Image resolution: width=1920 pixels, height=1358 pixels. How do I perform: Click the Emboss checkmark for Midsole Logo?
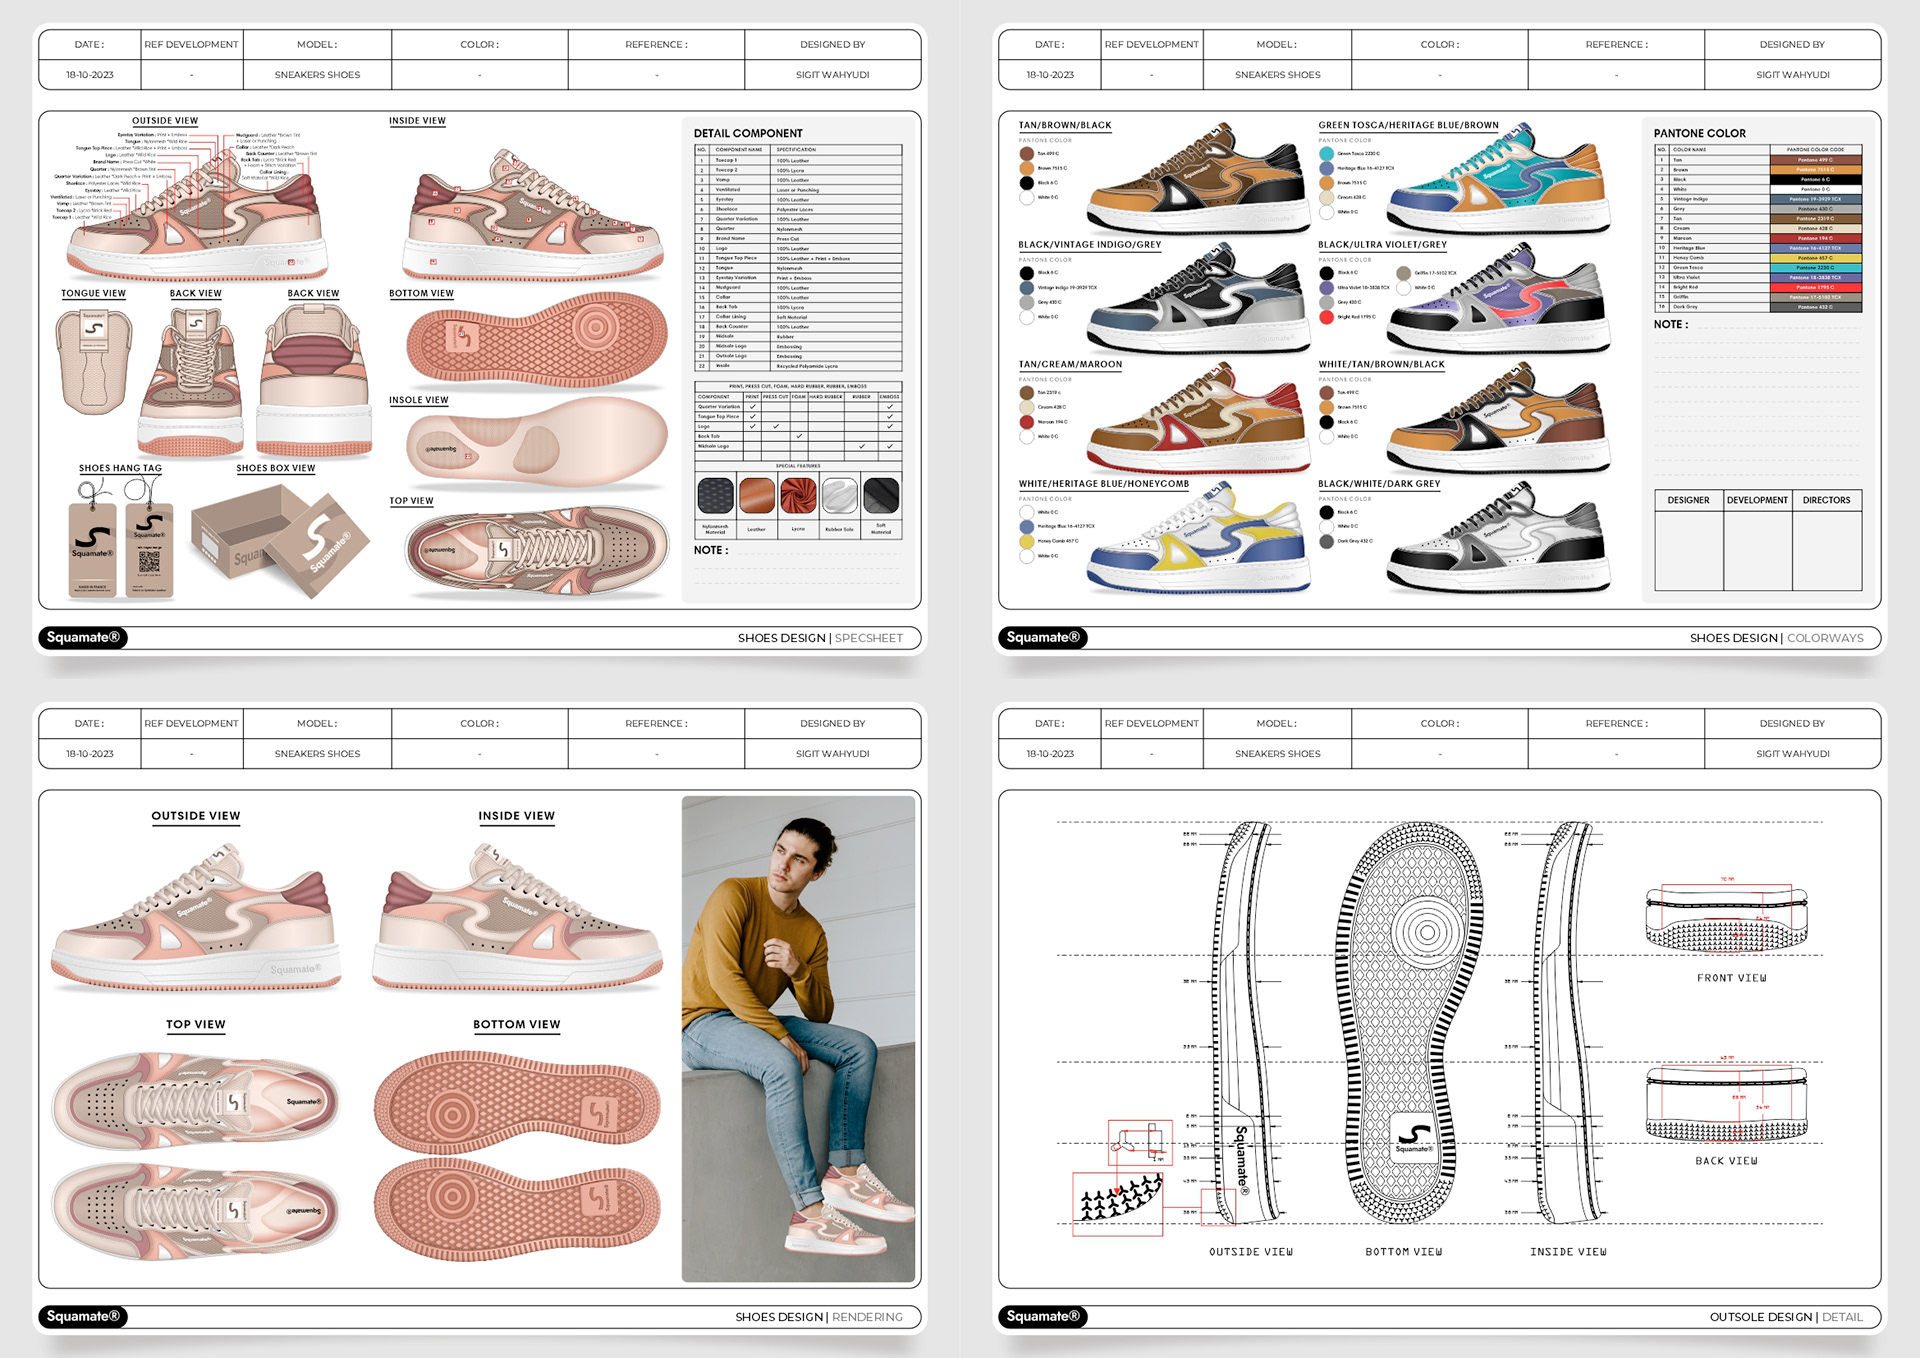pyautogui.click(x=890, y=446)
